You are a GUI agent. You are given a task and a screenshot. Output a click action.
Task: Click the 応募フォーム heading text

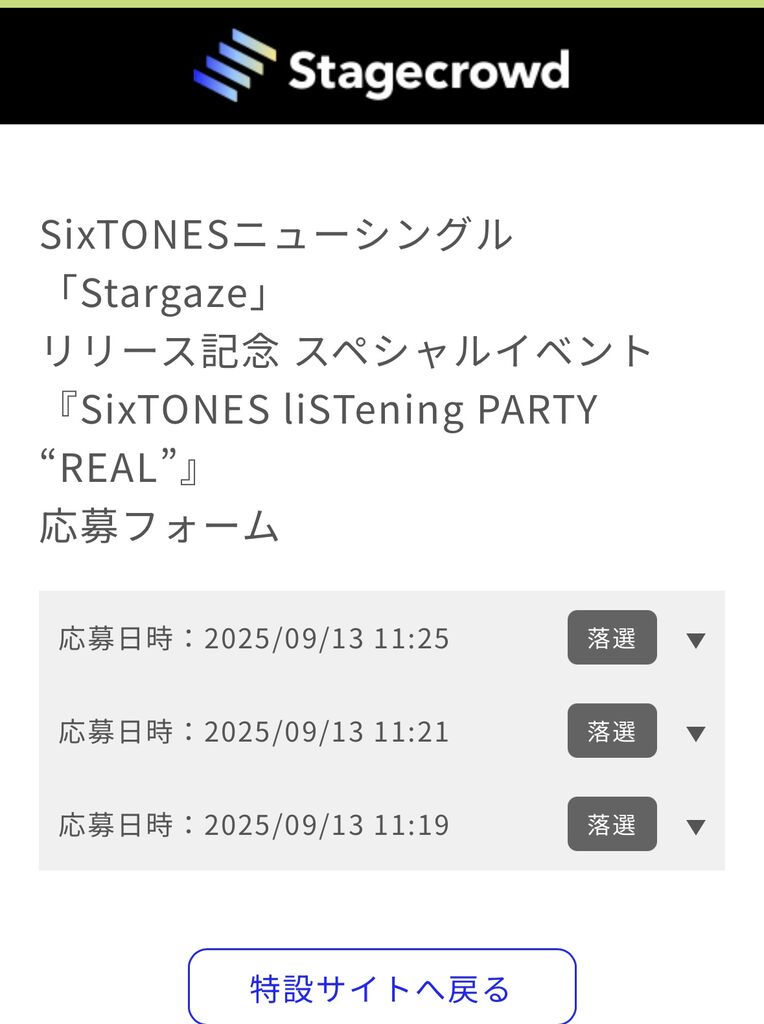point(159,526)
